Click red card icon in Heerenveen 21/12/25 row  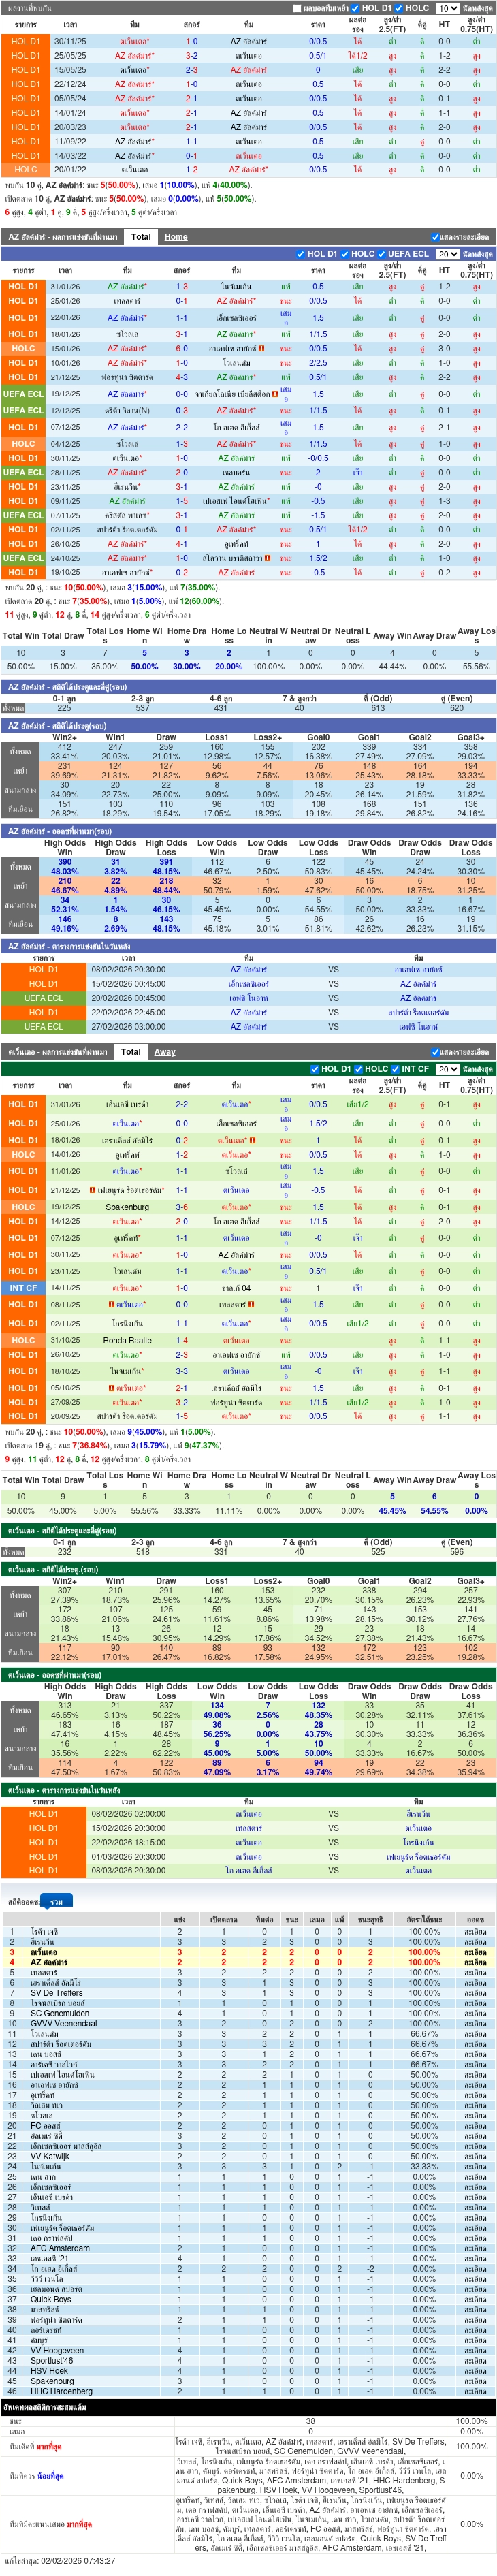coord(92,1190)
